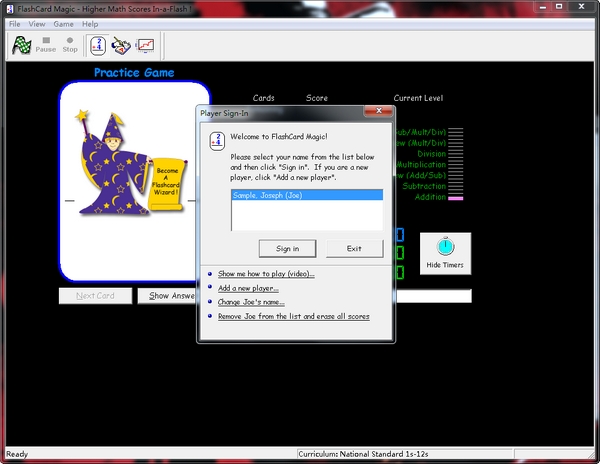
Task: Maximize the FlashCard Magic window
Action: [559, 7]
